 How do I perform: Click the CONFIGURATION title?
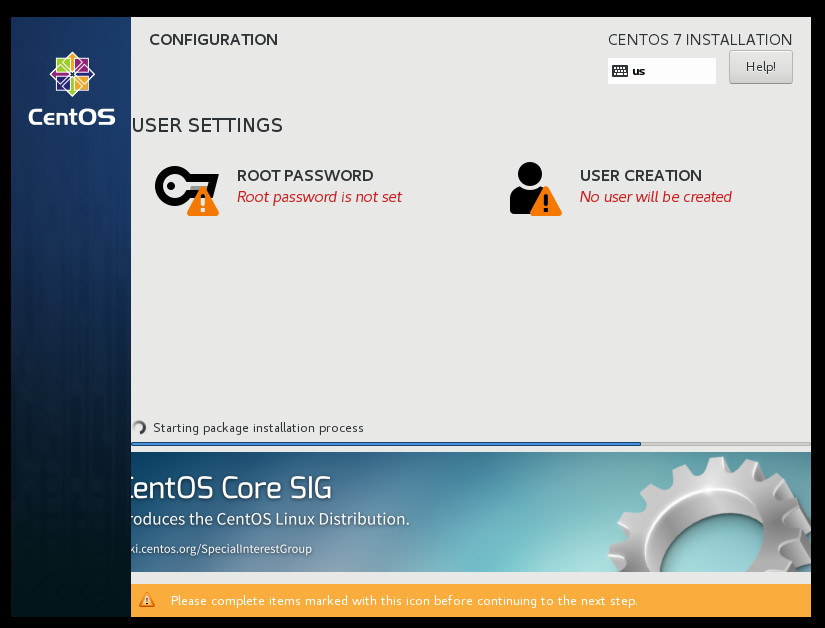[x=214, y=40]
